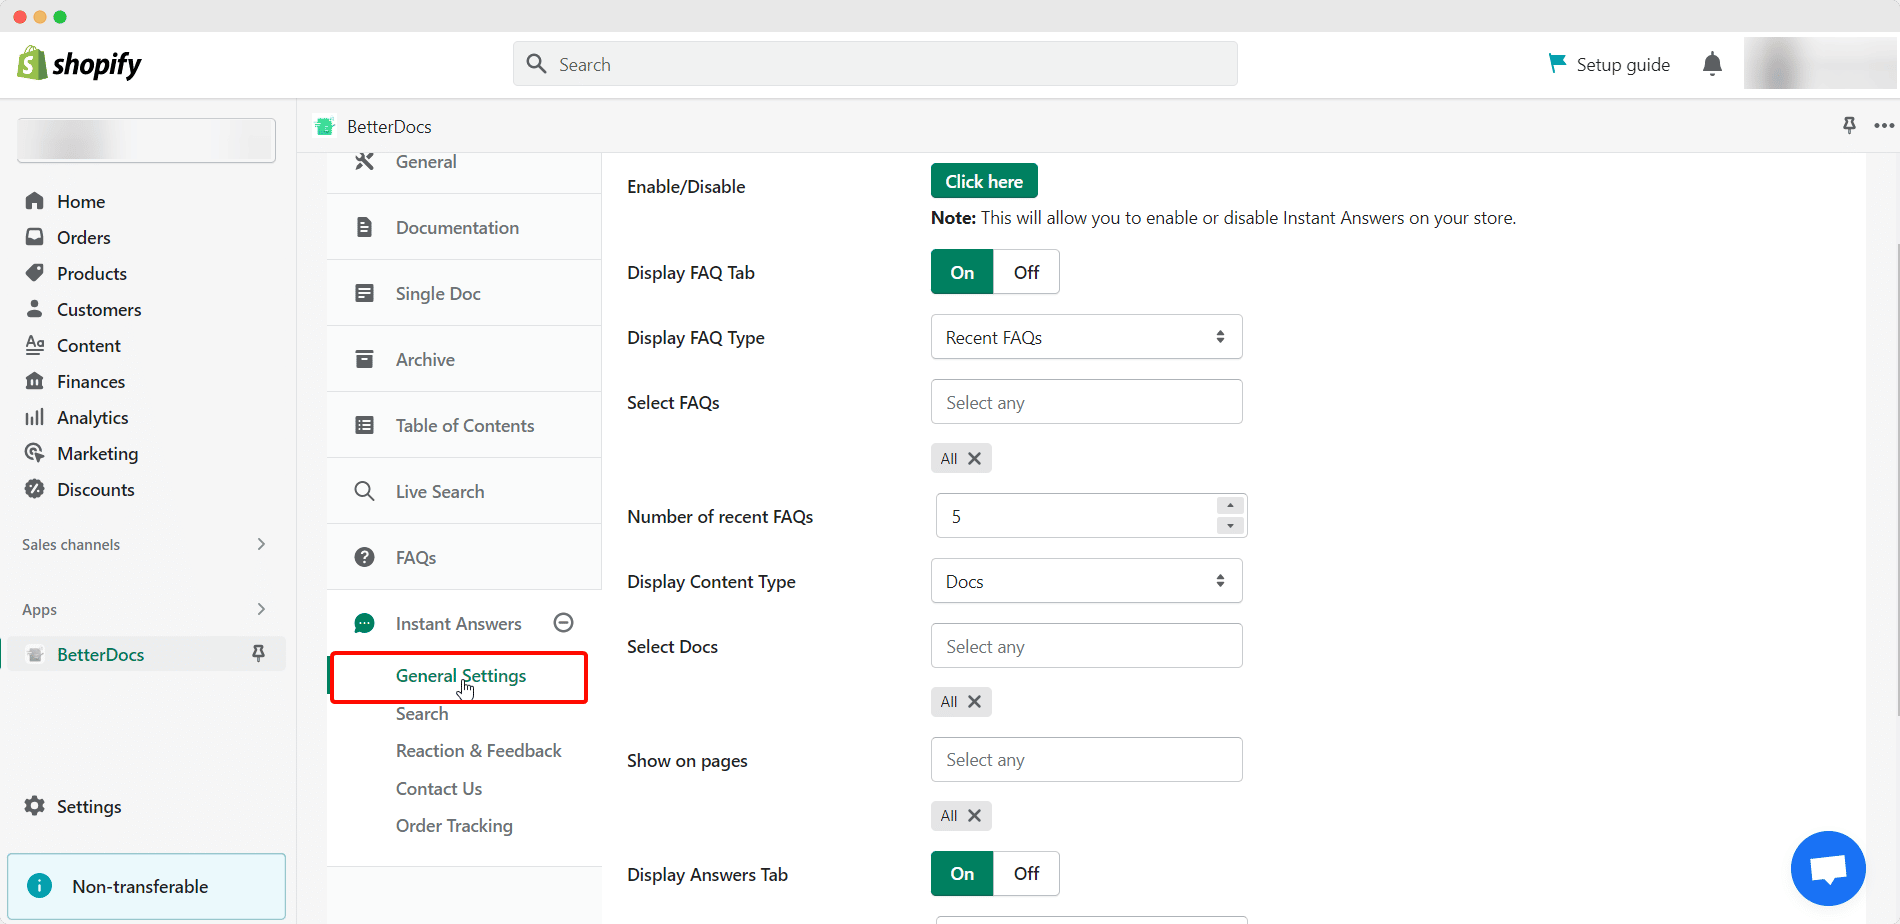
Task: Turn Display FAQ Tab On
Action: [962, 272]
